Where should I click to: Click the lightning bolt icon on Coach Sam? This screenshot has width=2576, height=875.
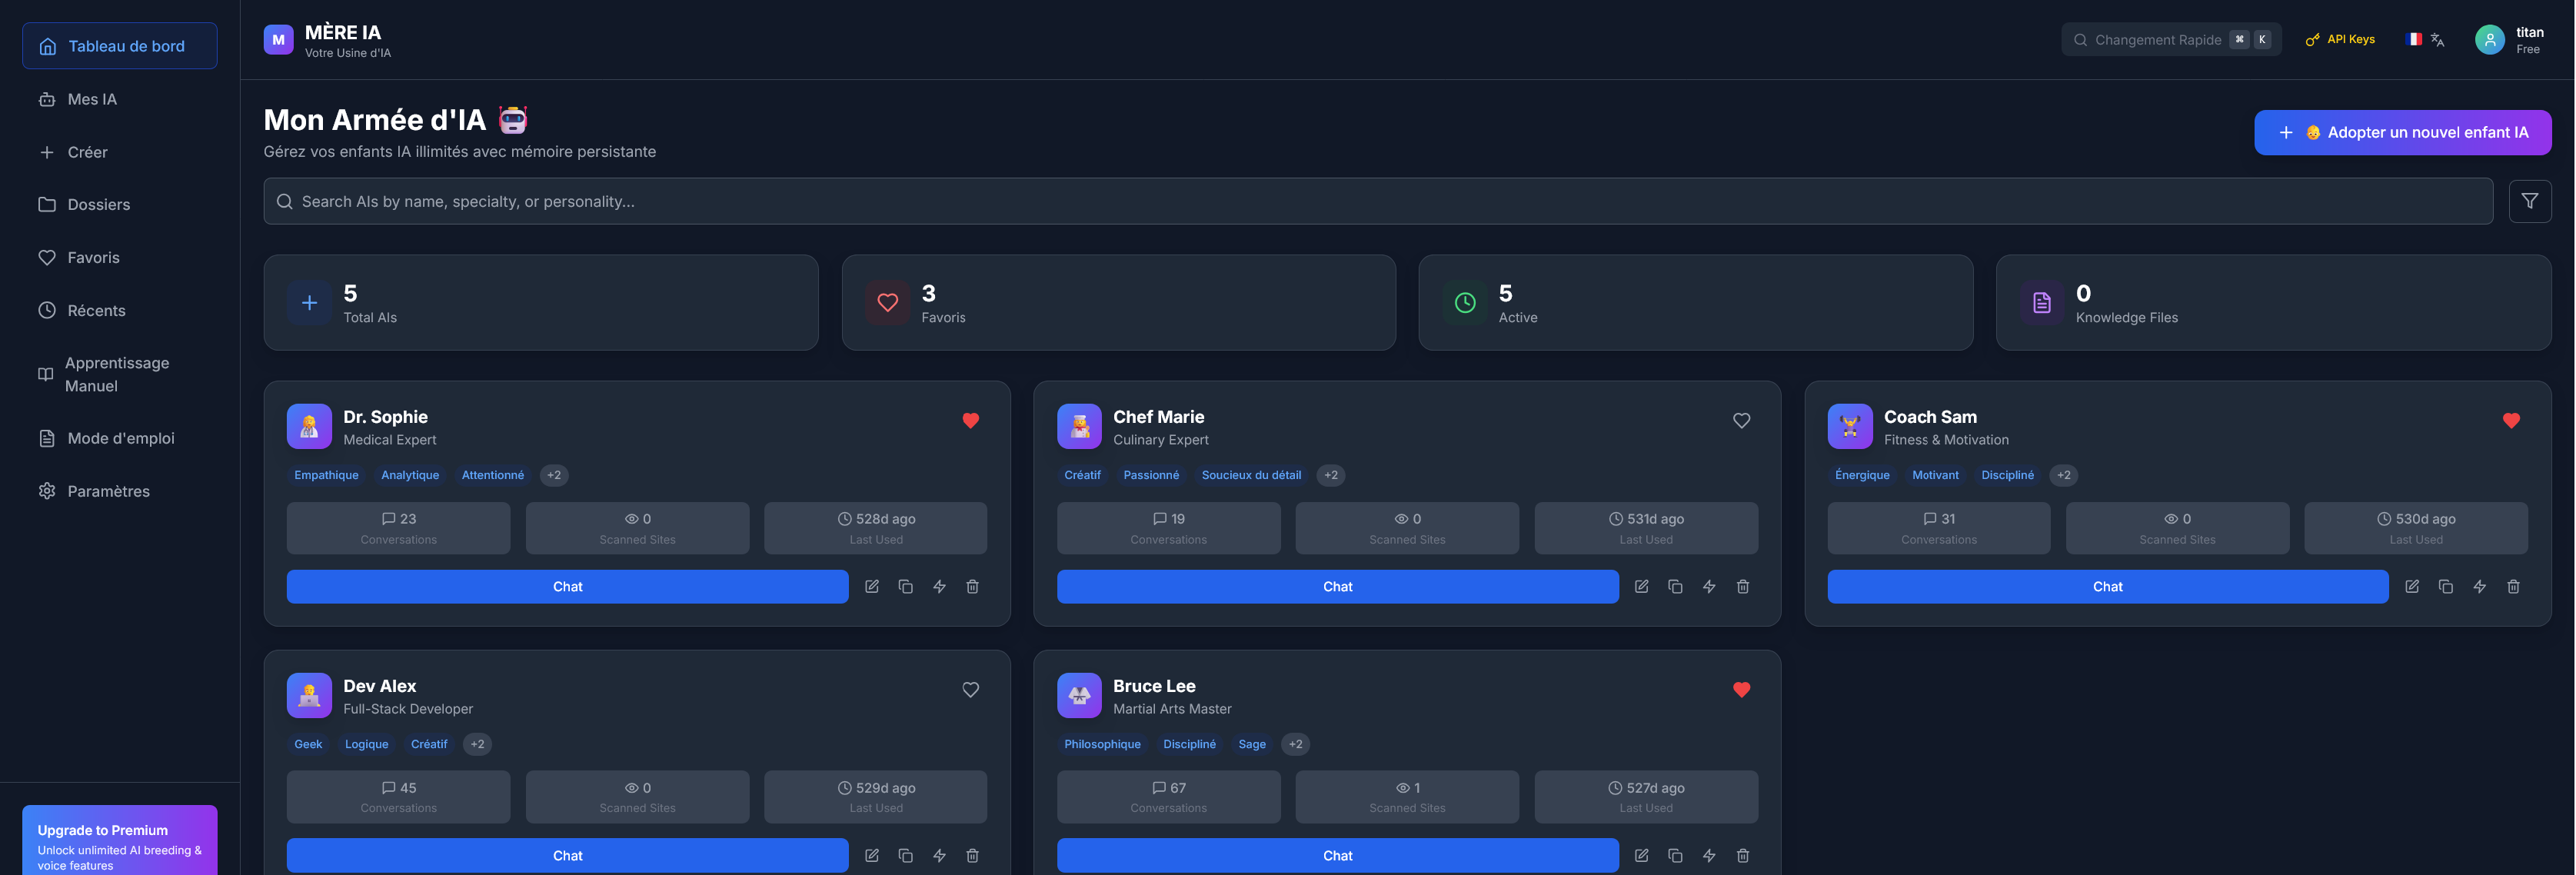2480,587
